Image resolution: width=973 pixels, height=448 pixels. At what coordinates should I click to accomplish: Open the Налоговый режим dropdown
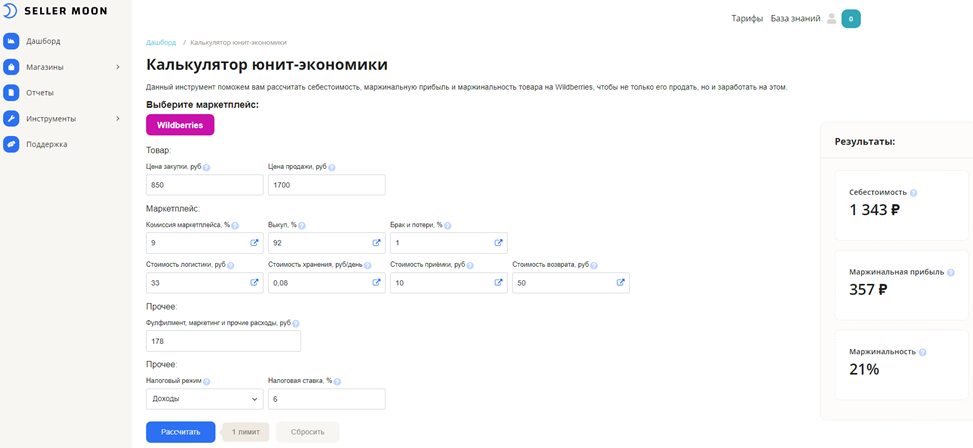point(205,399)
